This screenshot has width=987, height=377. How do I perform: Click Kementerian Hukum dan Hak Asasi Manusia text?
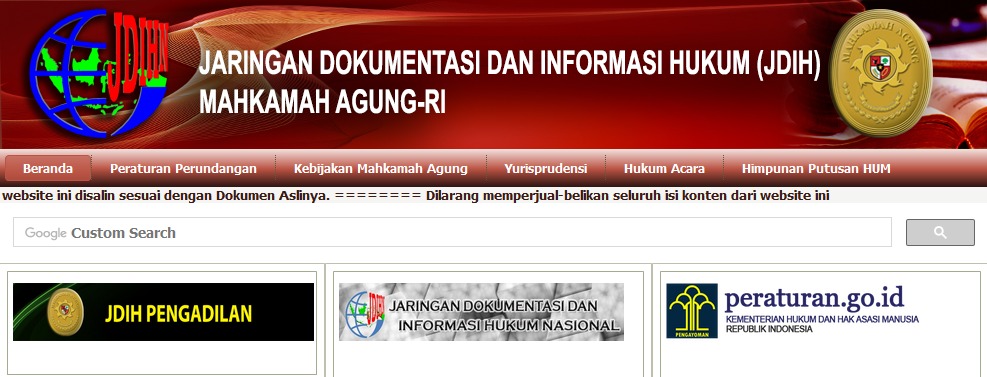(822, 319)
